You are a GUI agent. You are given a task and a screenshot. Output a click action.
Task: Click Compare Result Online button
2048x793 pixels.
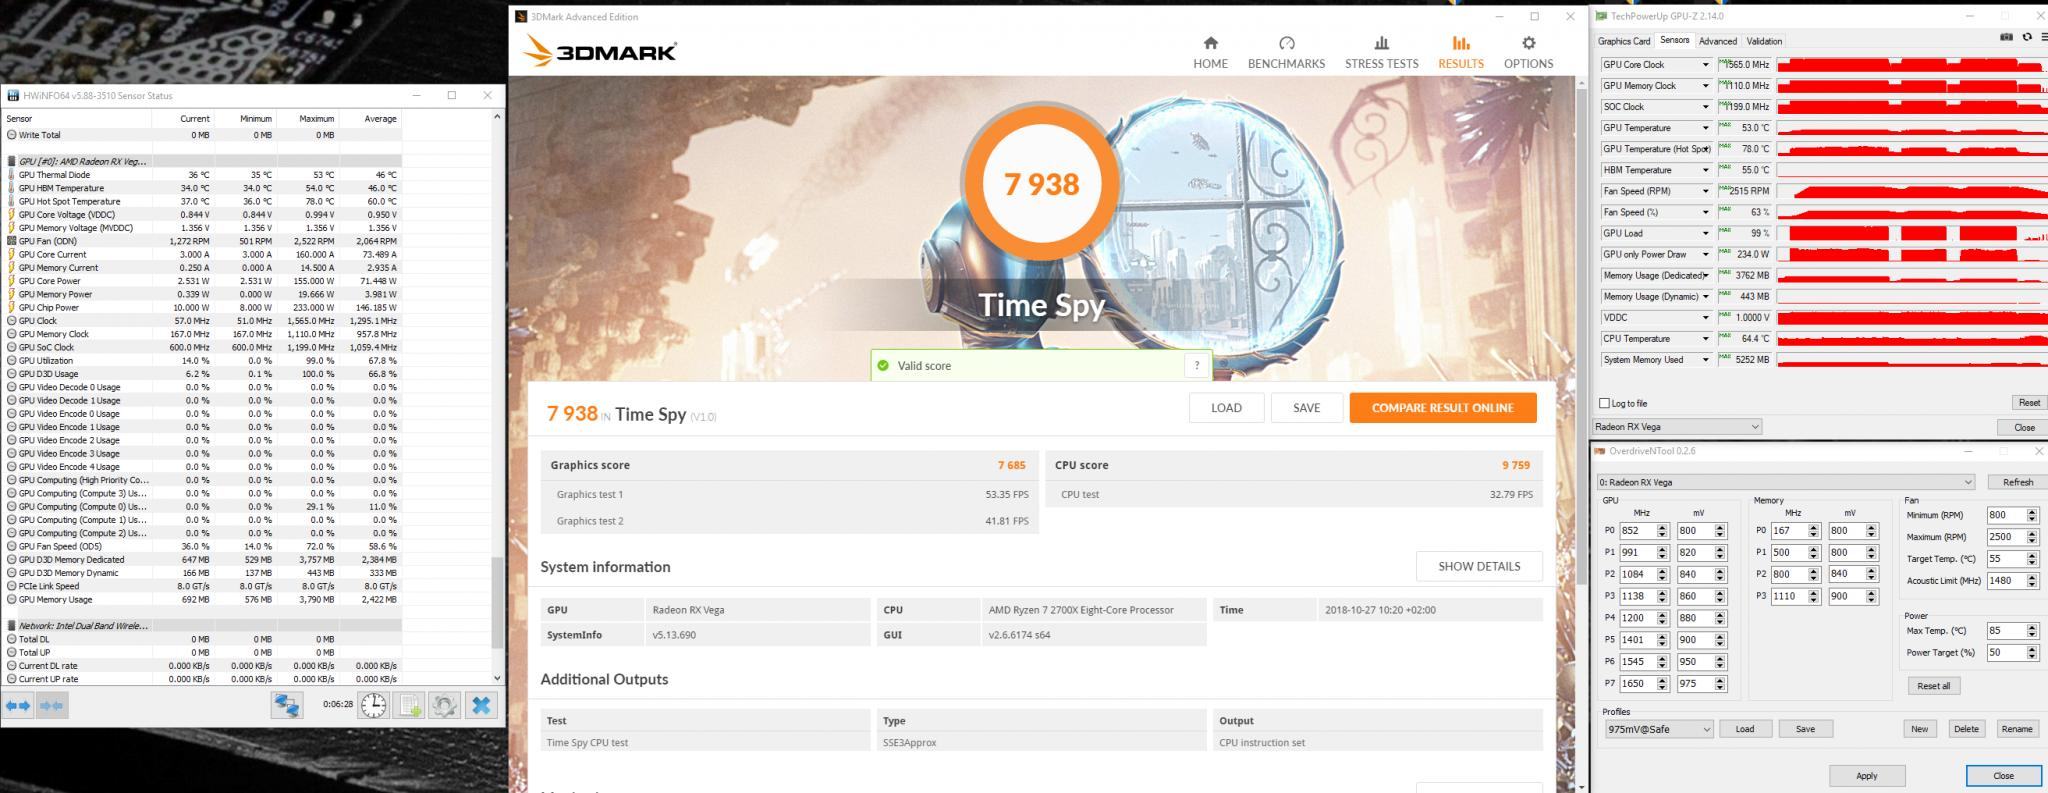coord(1442,407)
